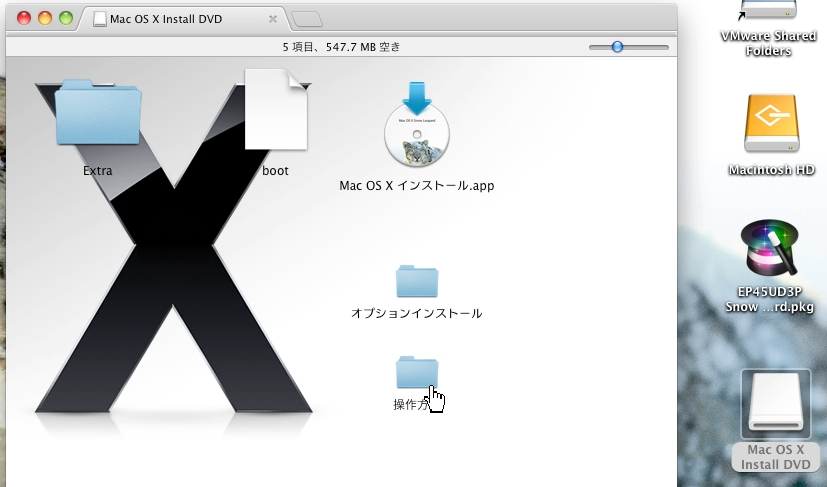Select Mac OS X Install DVD volume on desktop
Image resolution: width=827 pixels, height=487 pixels.
tap(775, 406)
